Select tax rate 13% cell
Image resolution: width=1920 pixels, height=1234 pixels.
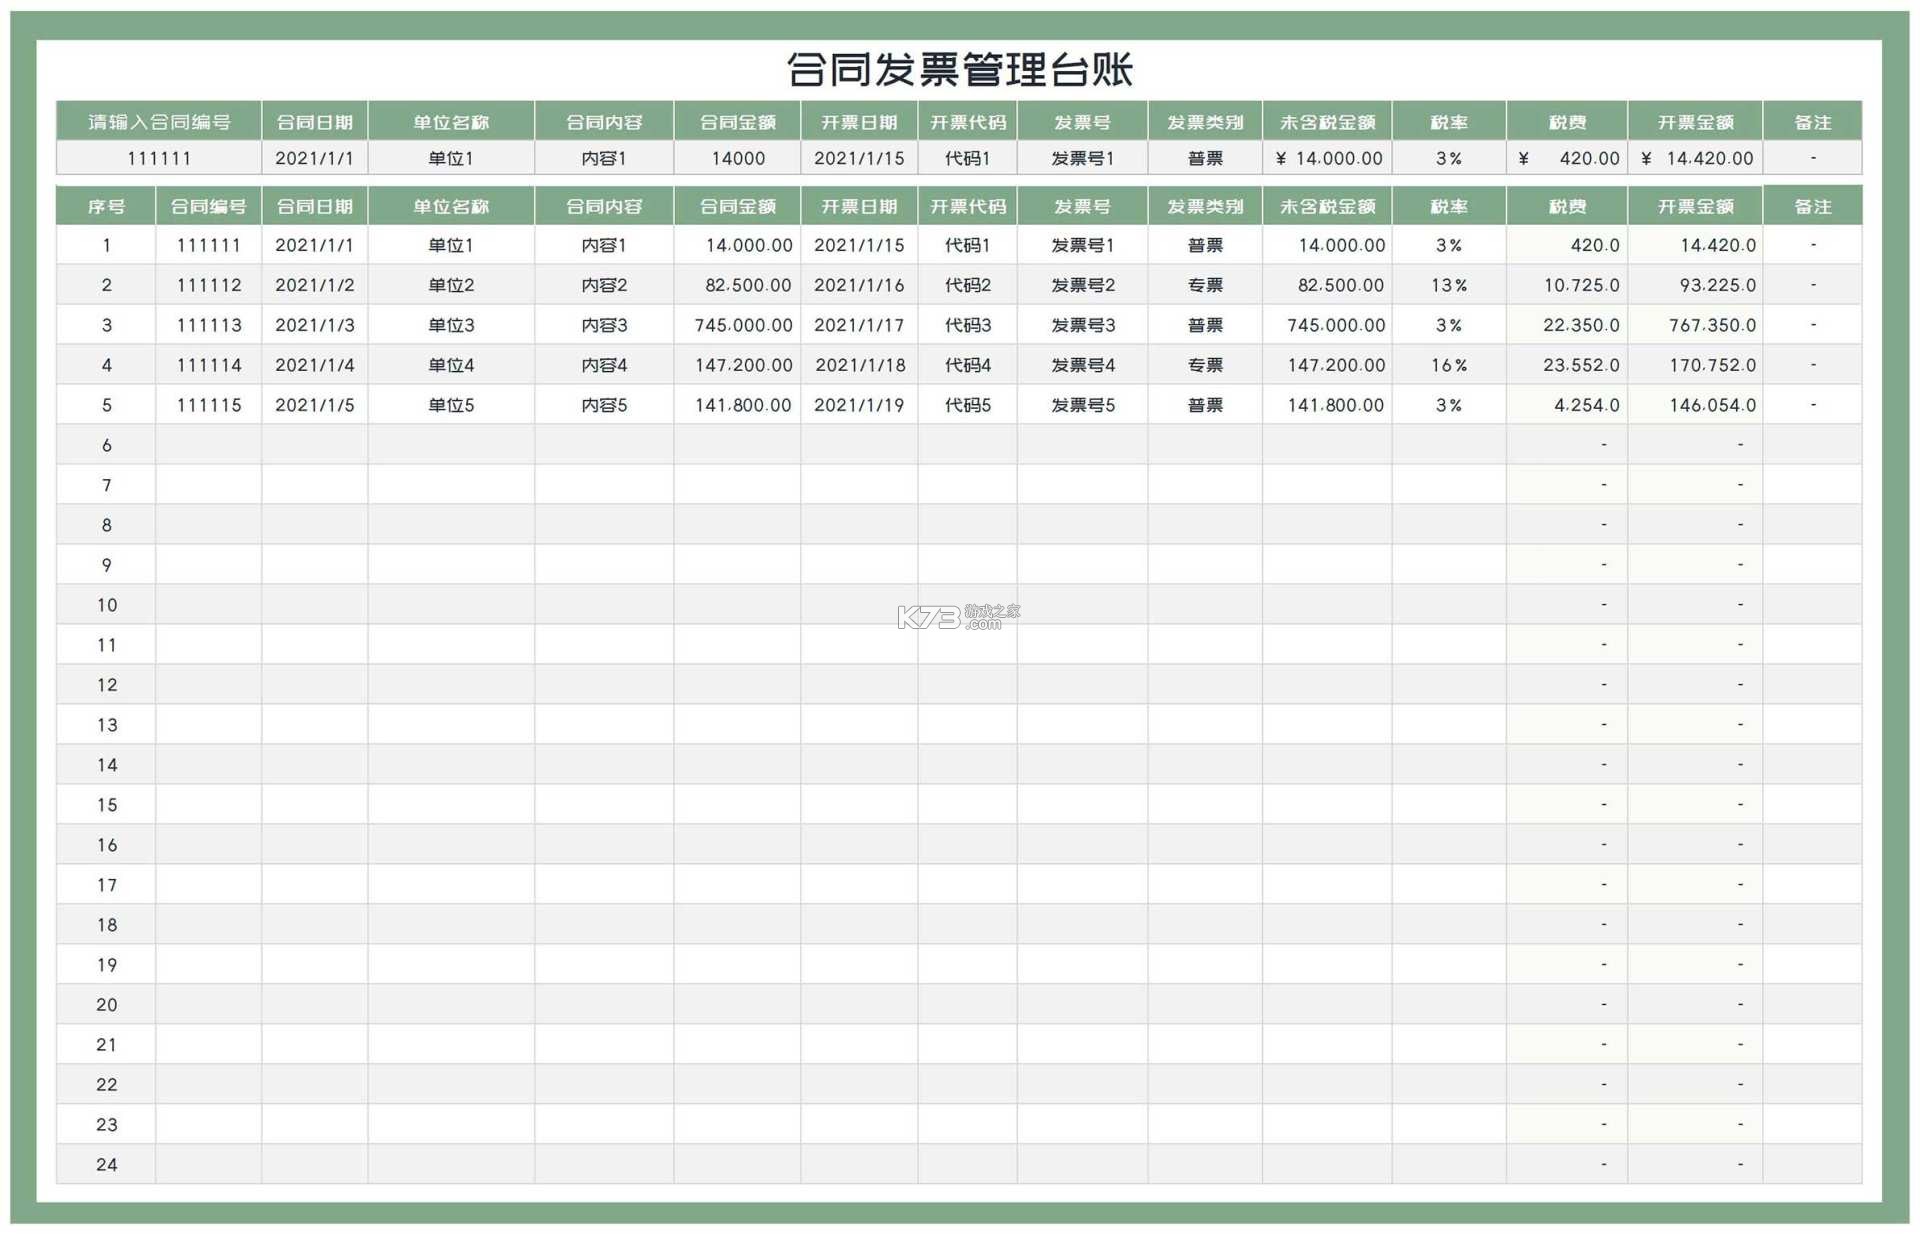point(1449,285)
